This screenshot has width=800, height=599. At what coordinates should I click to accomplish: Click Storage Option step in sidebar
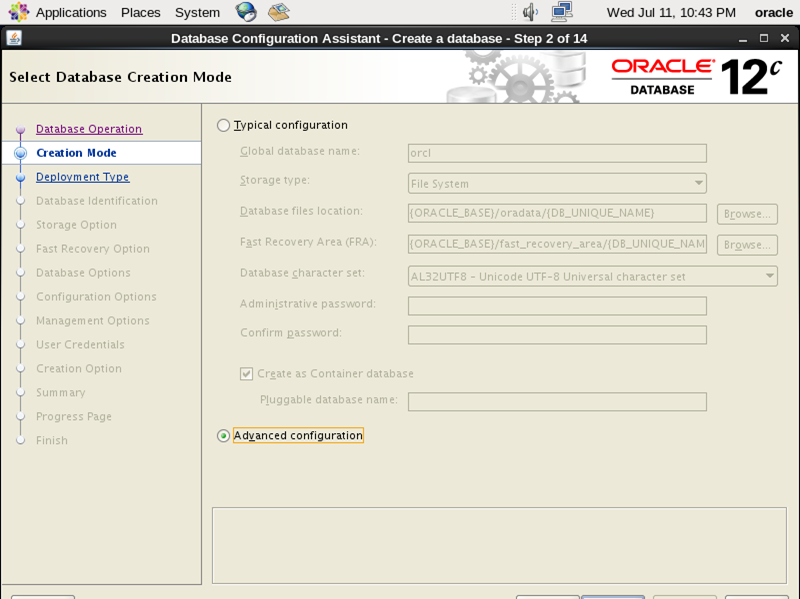[x=76, y=224]
